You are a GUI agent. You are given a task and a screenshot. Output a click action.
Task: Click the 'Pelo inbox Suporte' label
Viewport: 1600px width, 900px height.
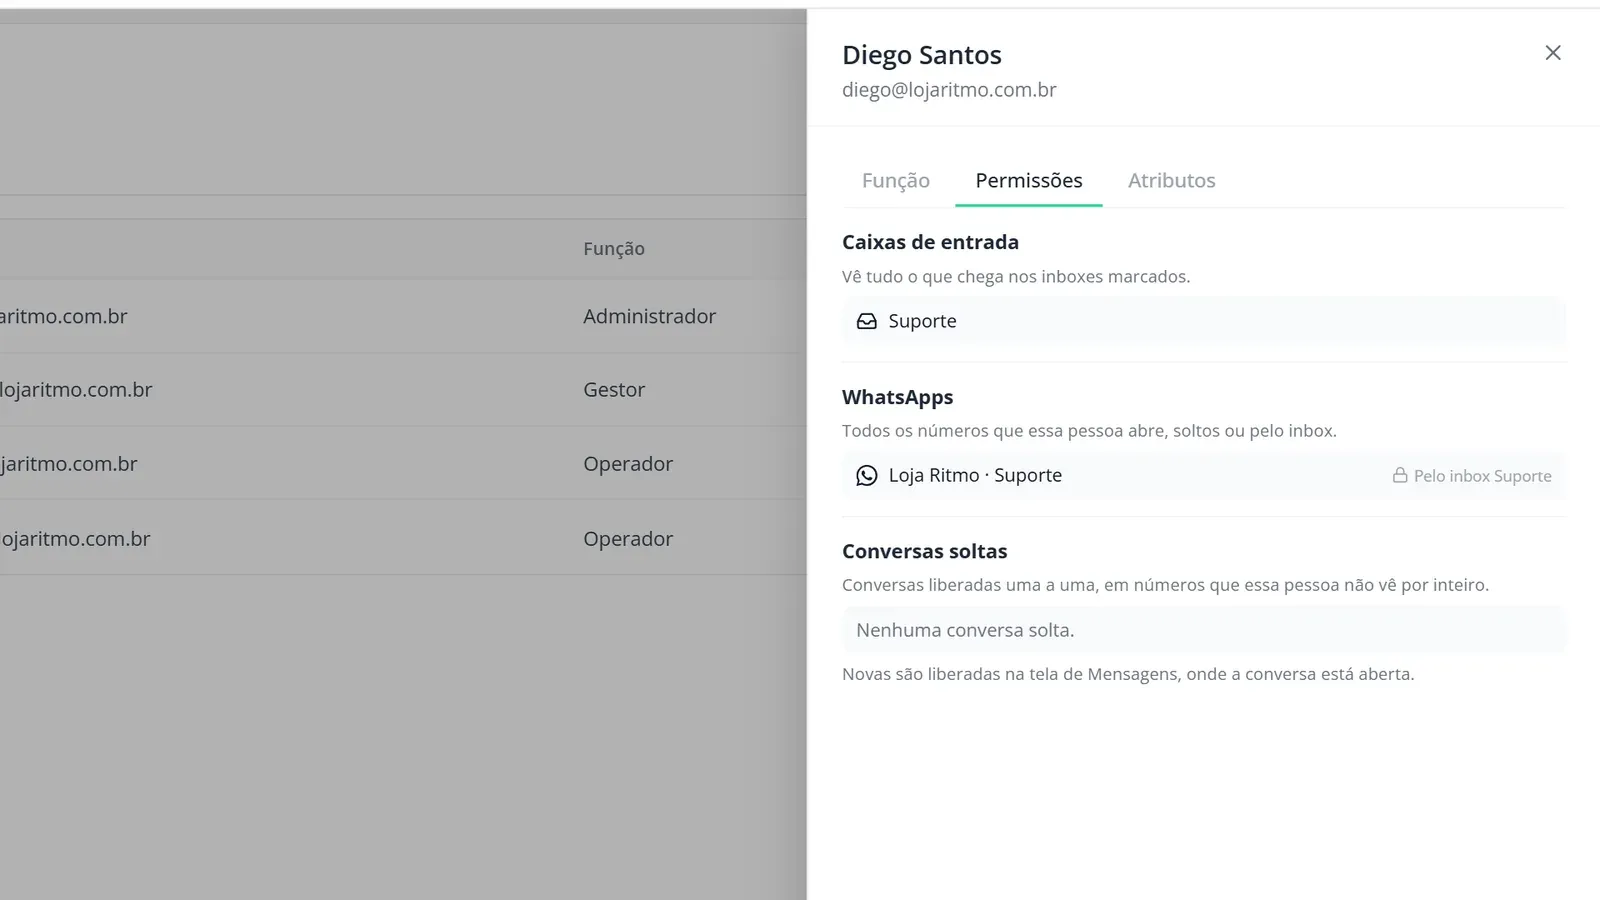pyautogui.click(x=1483, y=476)
